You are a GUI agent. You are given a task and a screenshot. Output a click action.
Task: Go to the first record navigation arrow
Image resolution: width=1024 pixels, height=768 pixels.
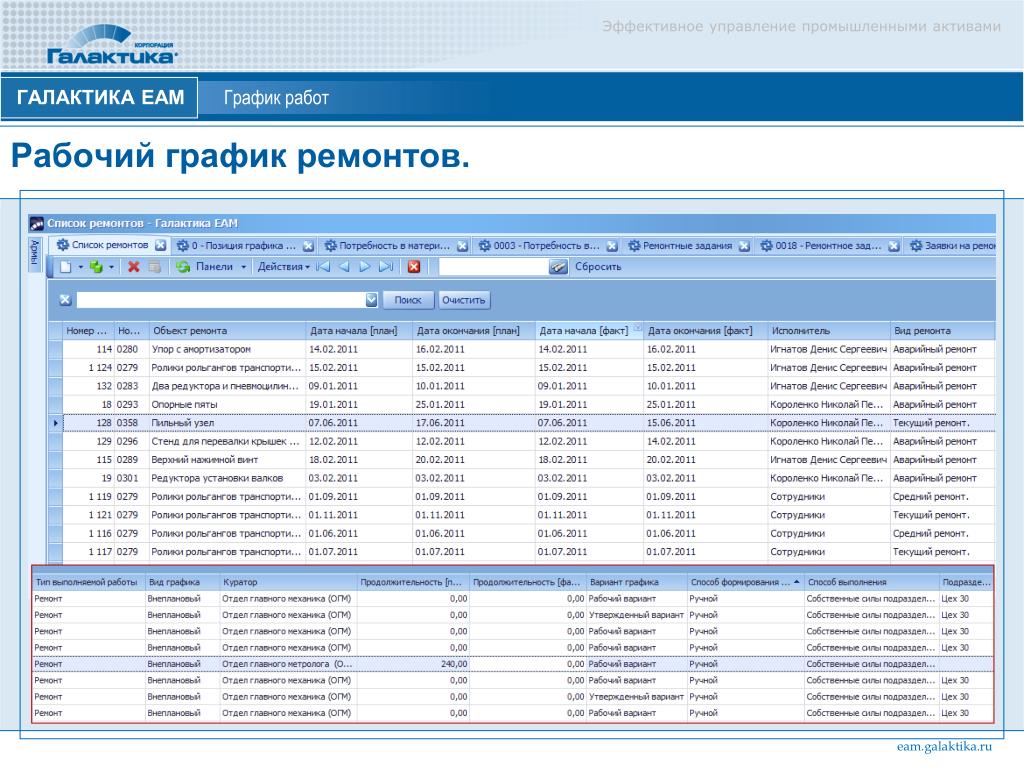pos(323,266)
